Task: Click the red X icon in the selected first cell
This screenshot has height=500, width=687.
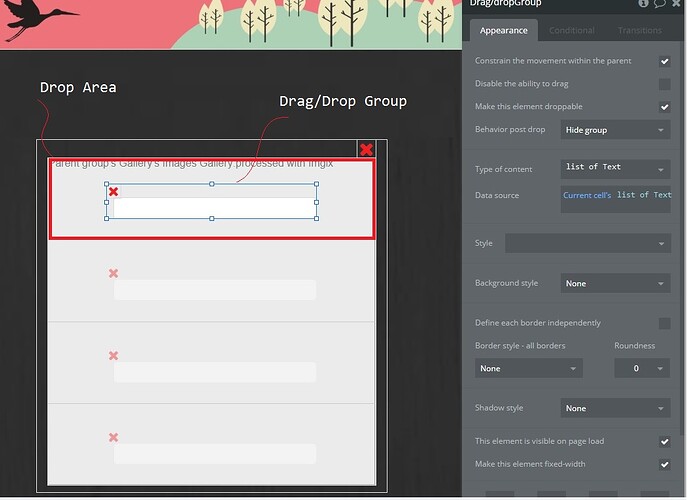Action: 113,191
